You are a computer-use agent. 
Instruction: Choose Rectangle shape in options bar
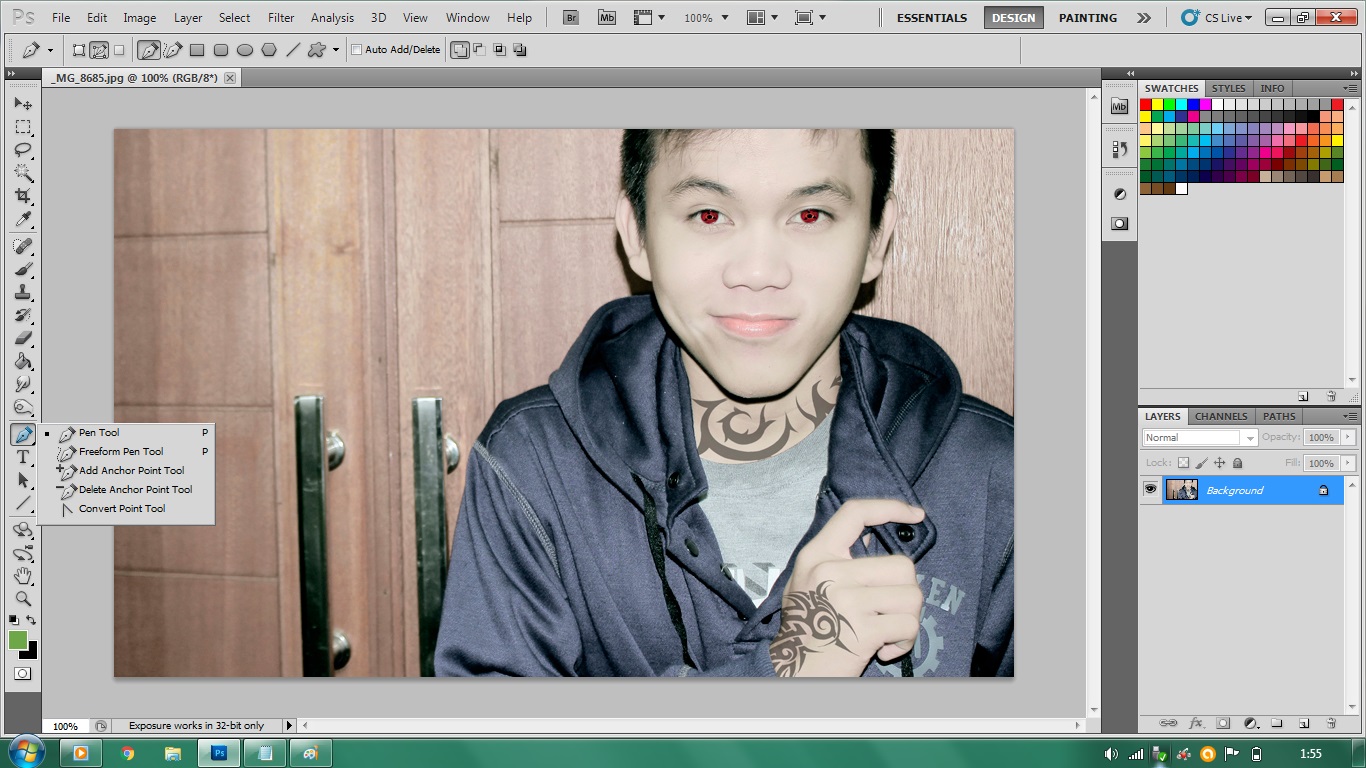pyautogui.click(x=197, y=49)
